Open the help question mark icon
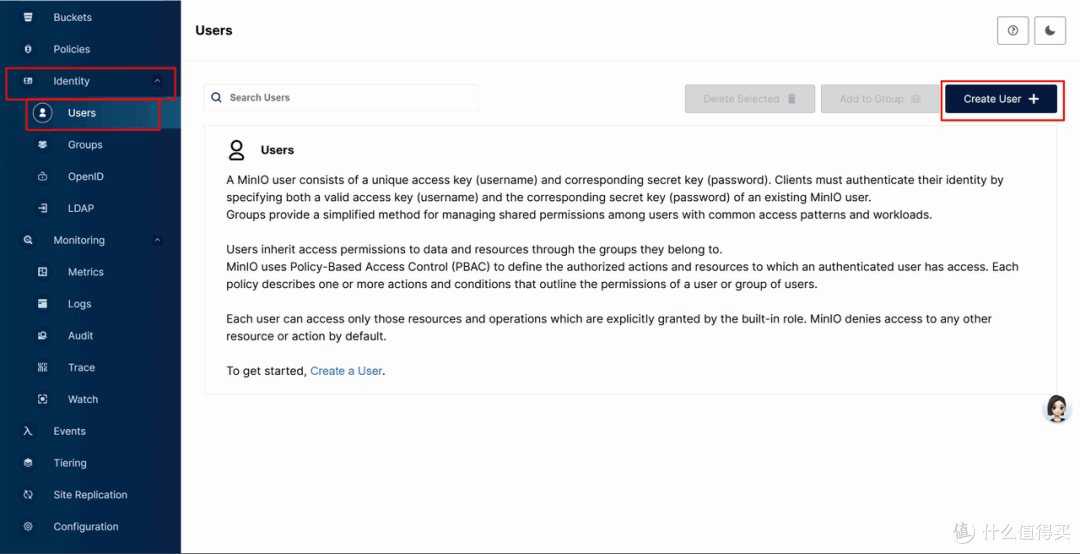 (1012, 30)
